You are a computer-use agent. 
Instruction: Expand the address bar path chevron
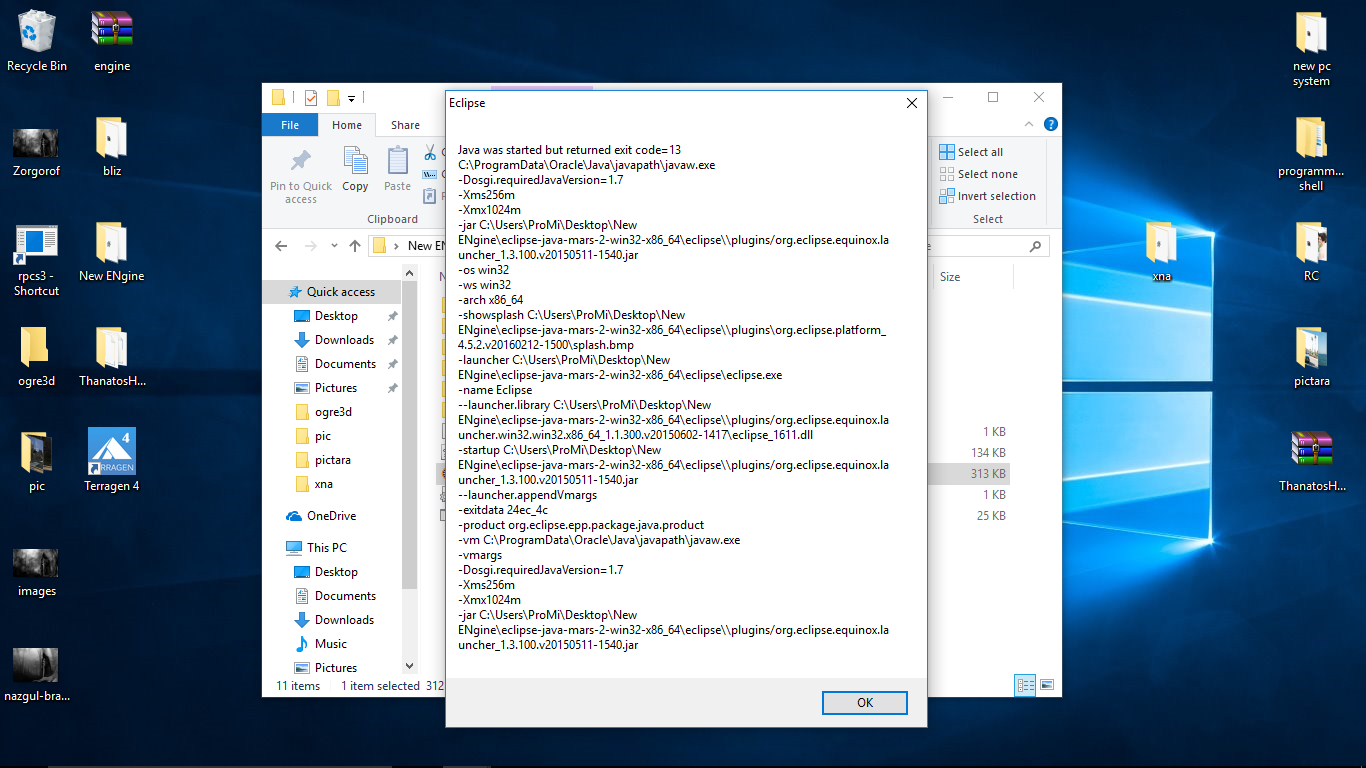397,246
